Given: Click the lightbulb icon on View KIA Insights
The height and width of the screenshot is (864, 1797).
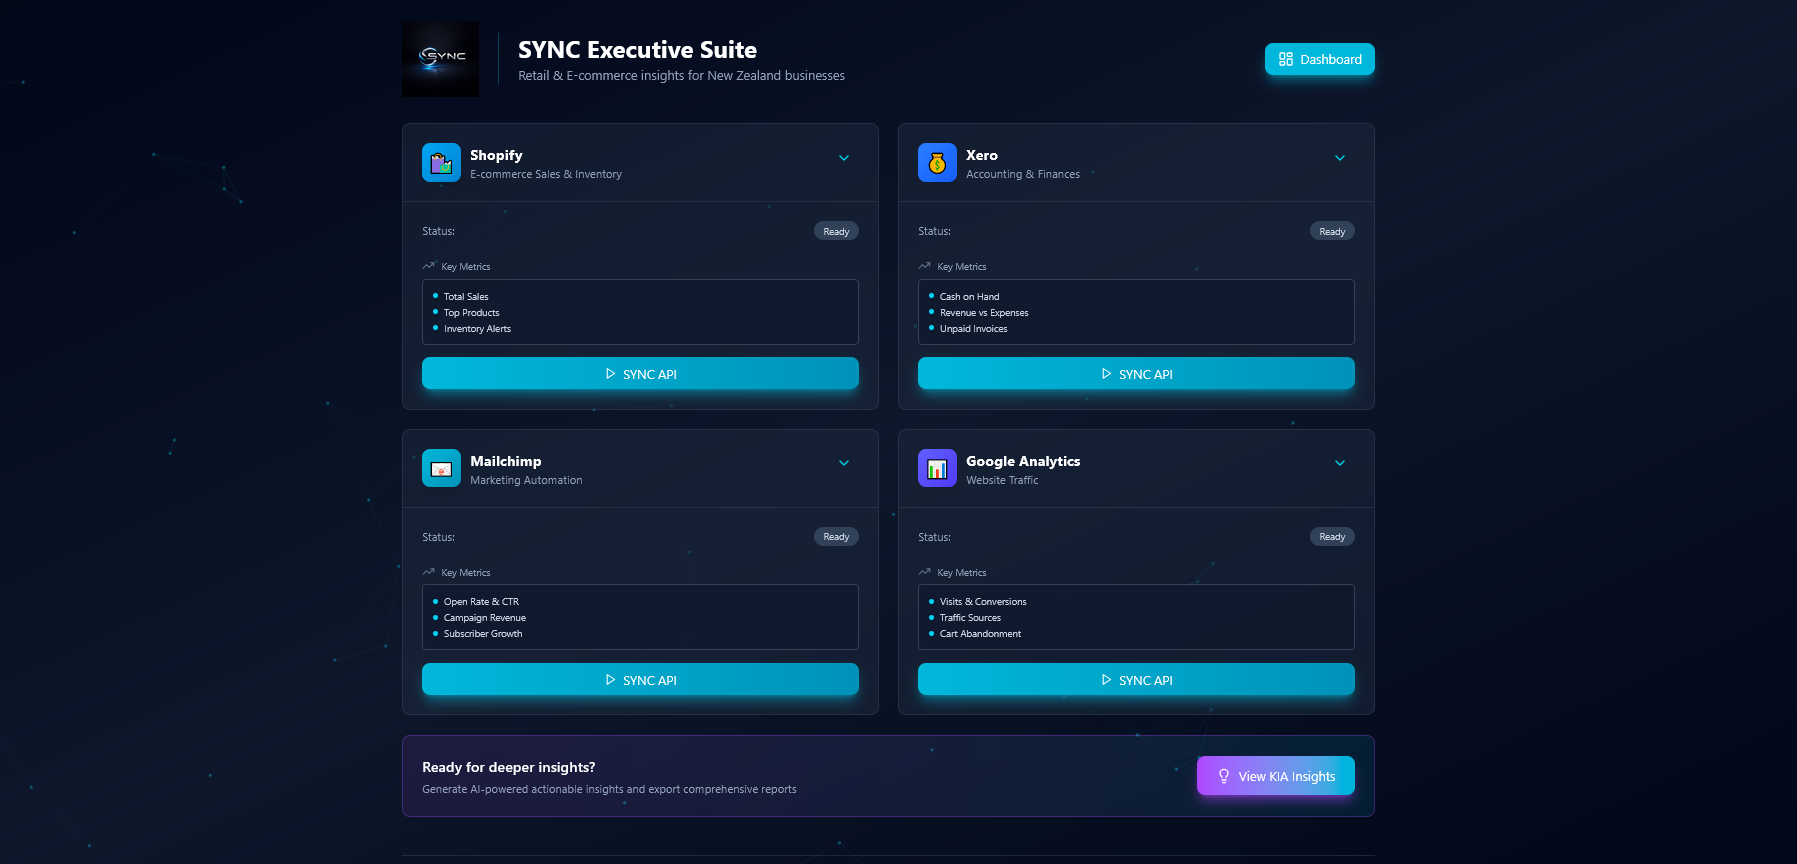Looking at the screenshot, I should [1224, 776].
